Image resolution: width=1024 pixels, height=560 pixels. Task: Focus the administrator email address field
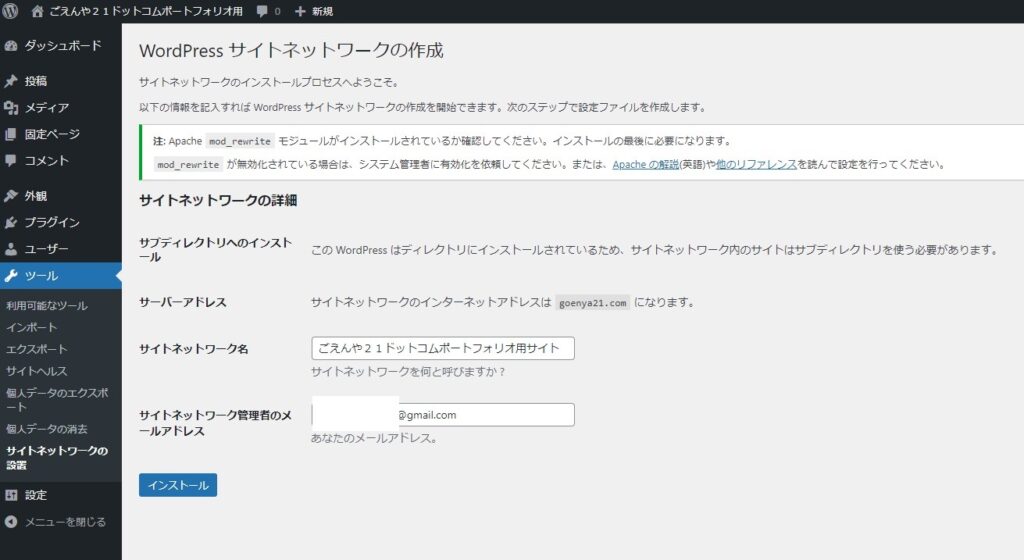(443, 414)
